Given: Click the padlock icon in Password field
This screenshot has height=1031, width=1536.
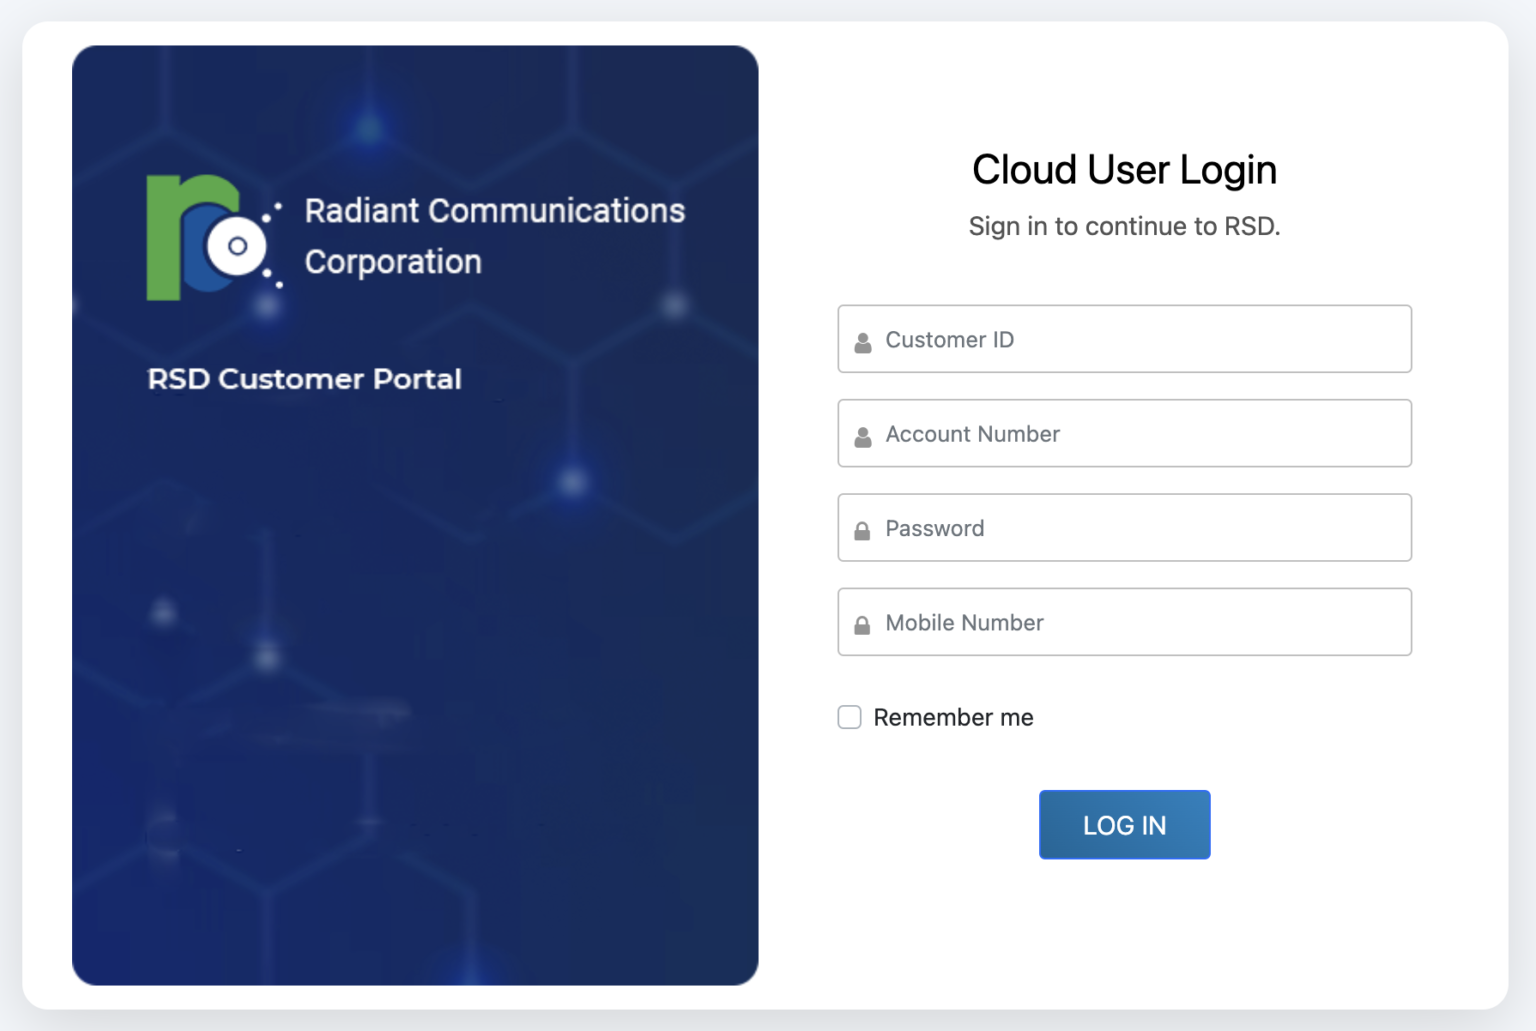Looking at the screenshot, I should 861,528.
